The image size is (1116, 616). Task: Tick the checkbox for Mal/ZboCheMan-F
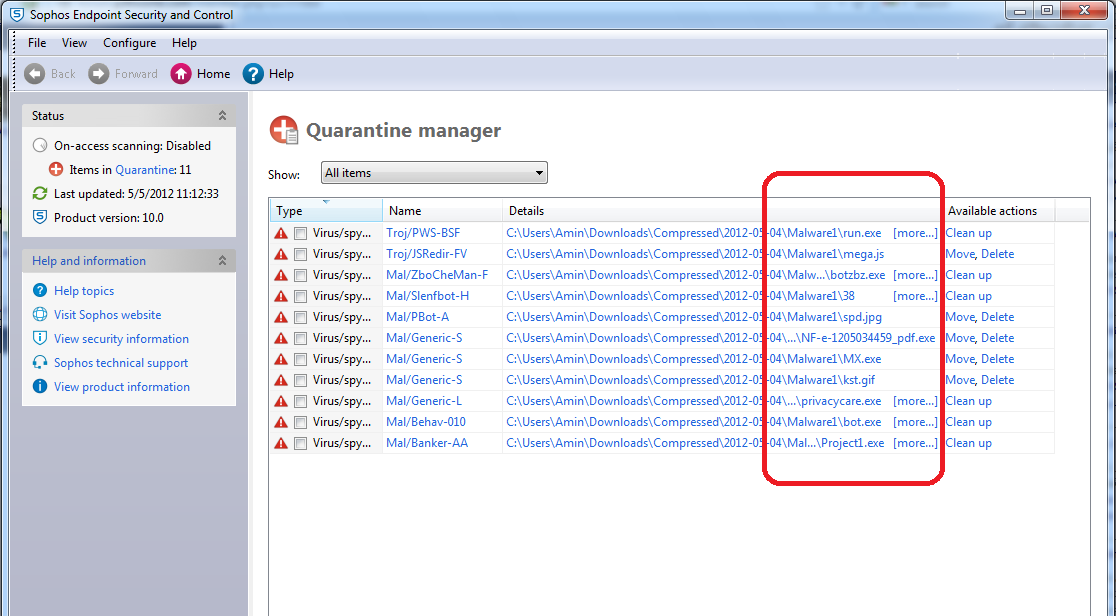pos(300,276)
